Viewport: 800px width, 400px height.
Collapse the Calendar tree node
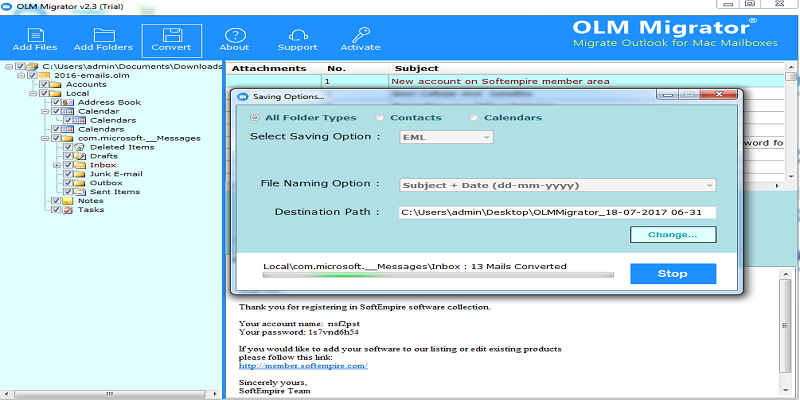coord(45,111)
